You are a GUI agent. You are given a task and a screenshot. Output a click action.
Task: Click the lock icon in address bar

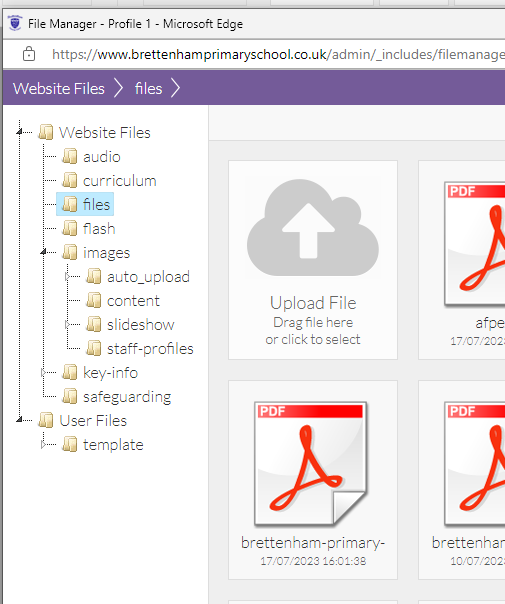tap(29, 54)
